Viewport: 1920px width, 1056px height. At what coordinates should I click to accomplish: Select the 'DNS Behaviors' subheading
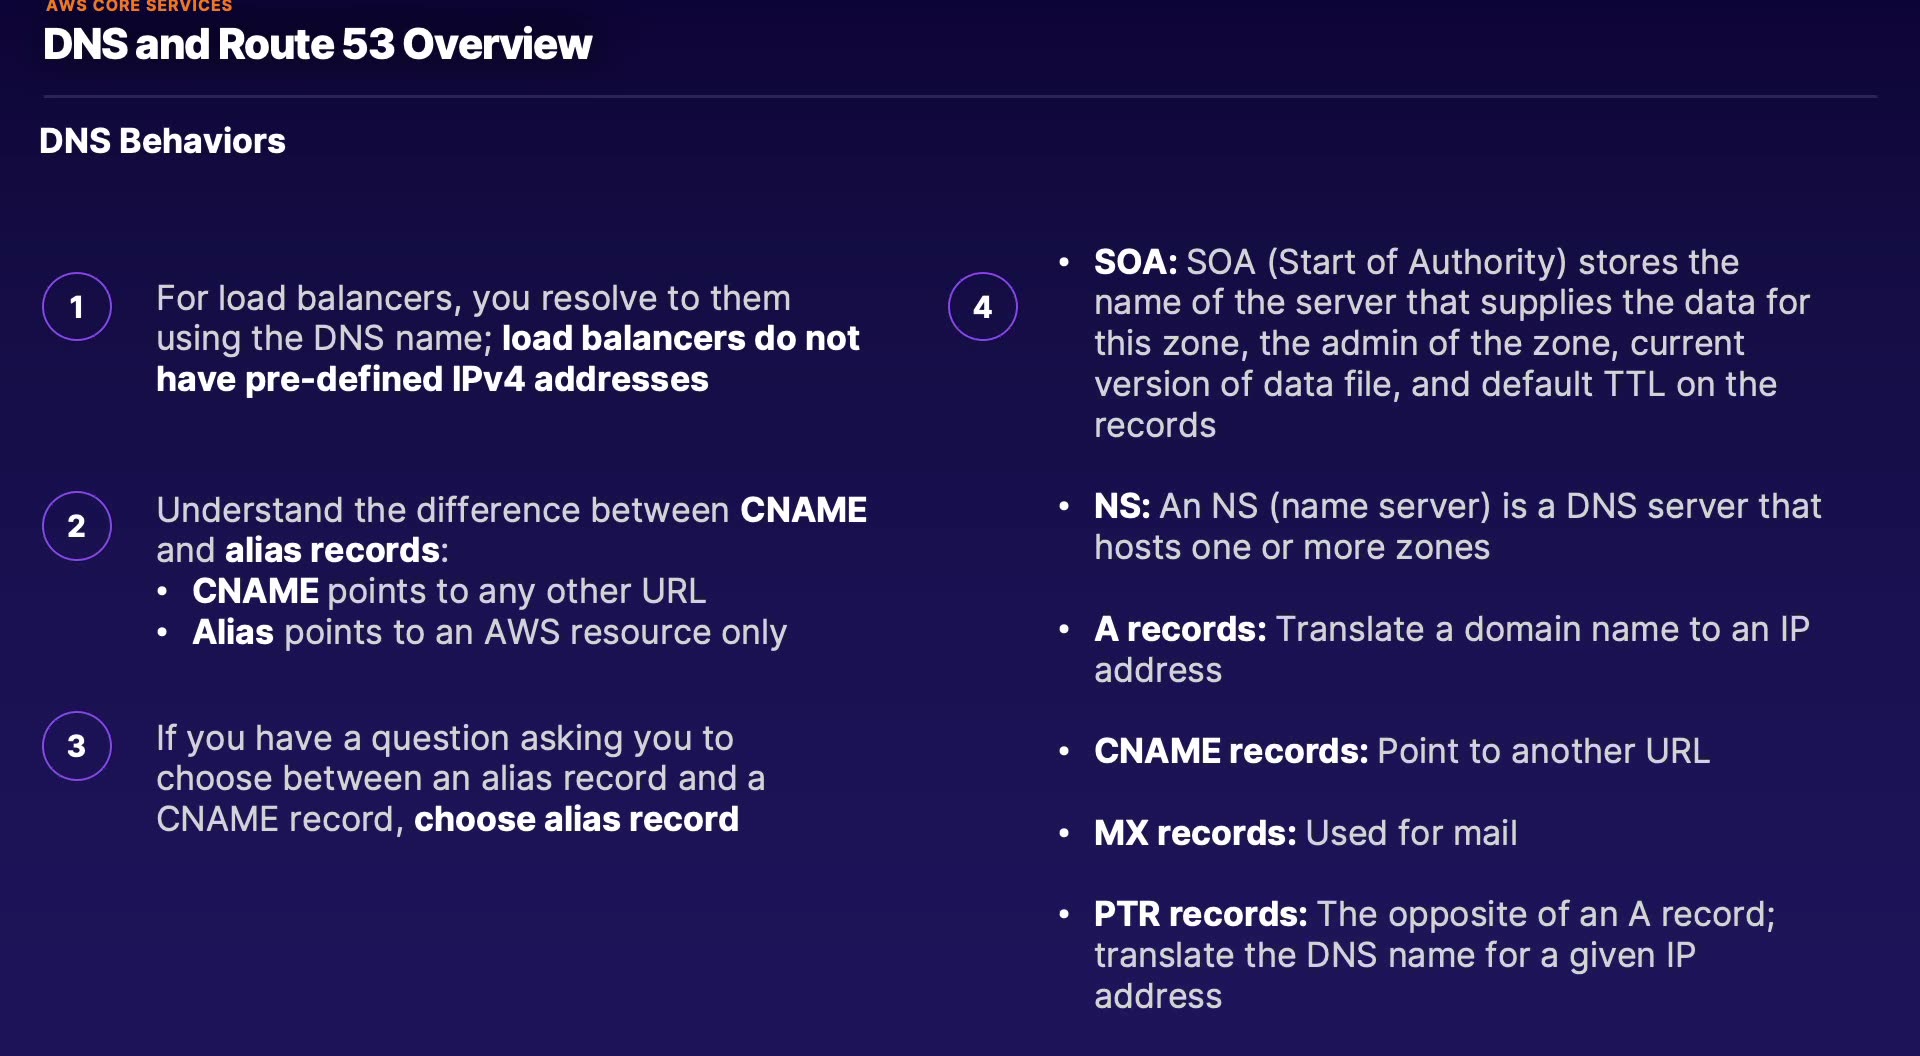[x=162, y=141]
